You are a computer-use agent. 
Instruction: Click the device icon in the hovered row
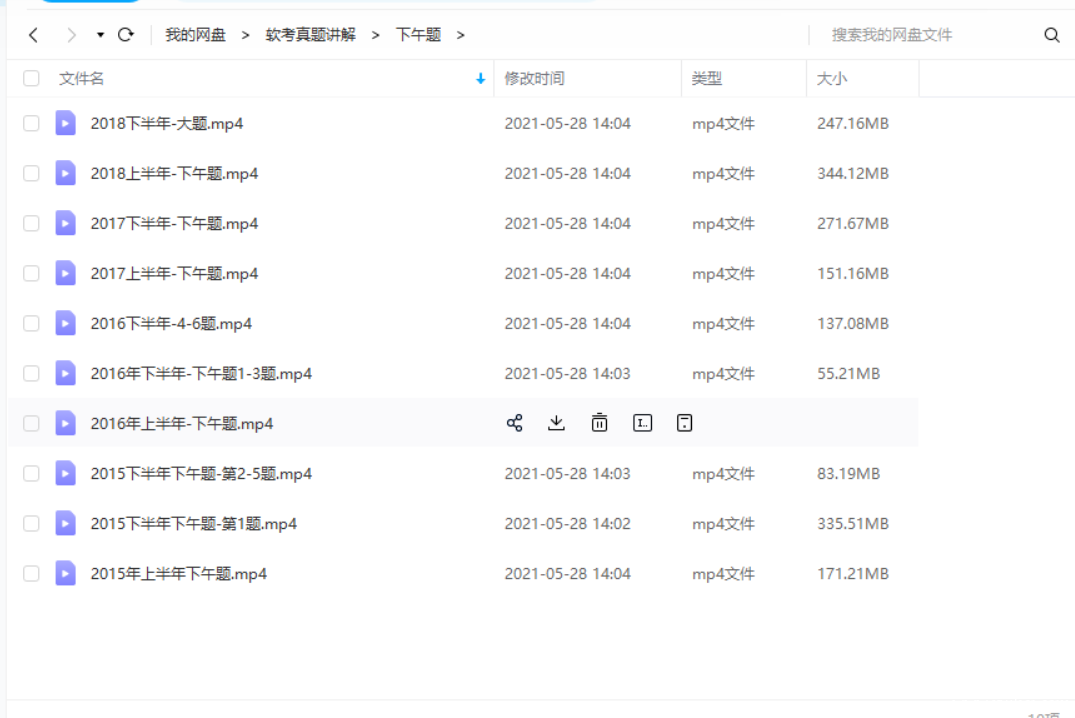click(684, 423)
